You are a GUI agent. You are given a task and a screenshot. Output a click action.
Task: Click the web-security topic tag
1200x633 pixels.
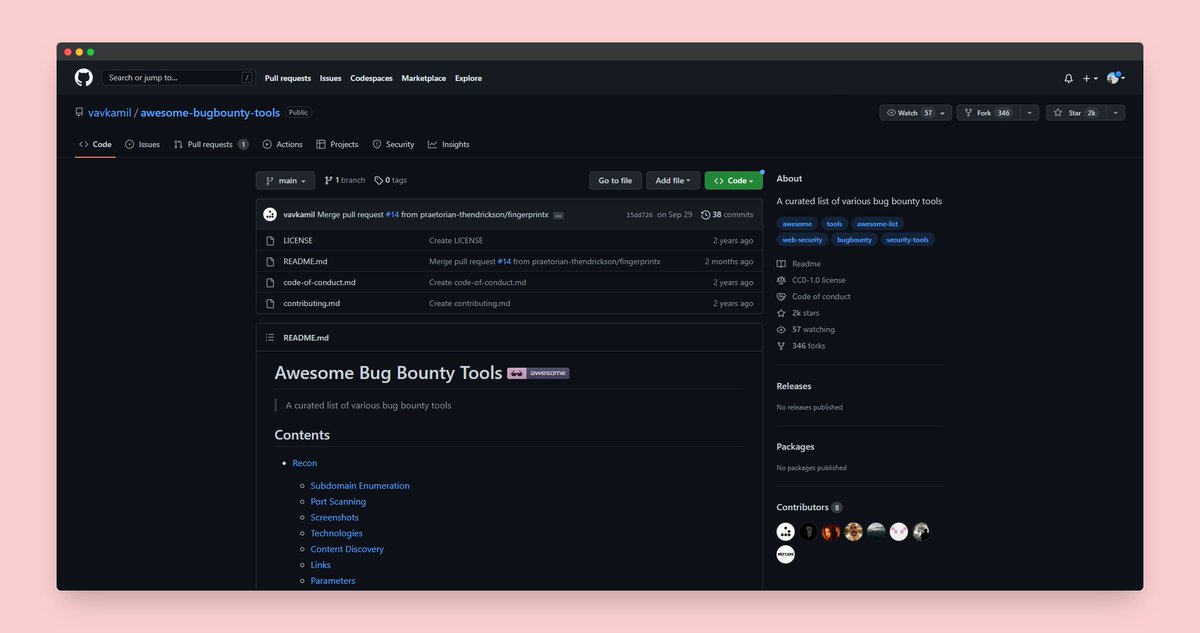click(802, 240)
